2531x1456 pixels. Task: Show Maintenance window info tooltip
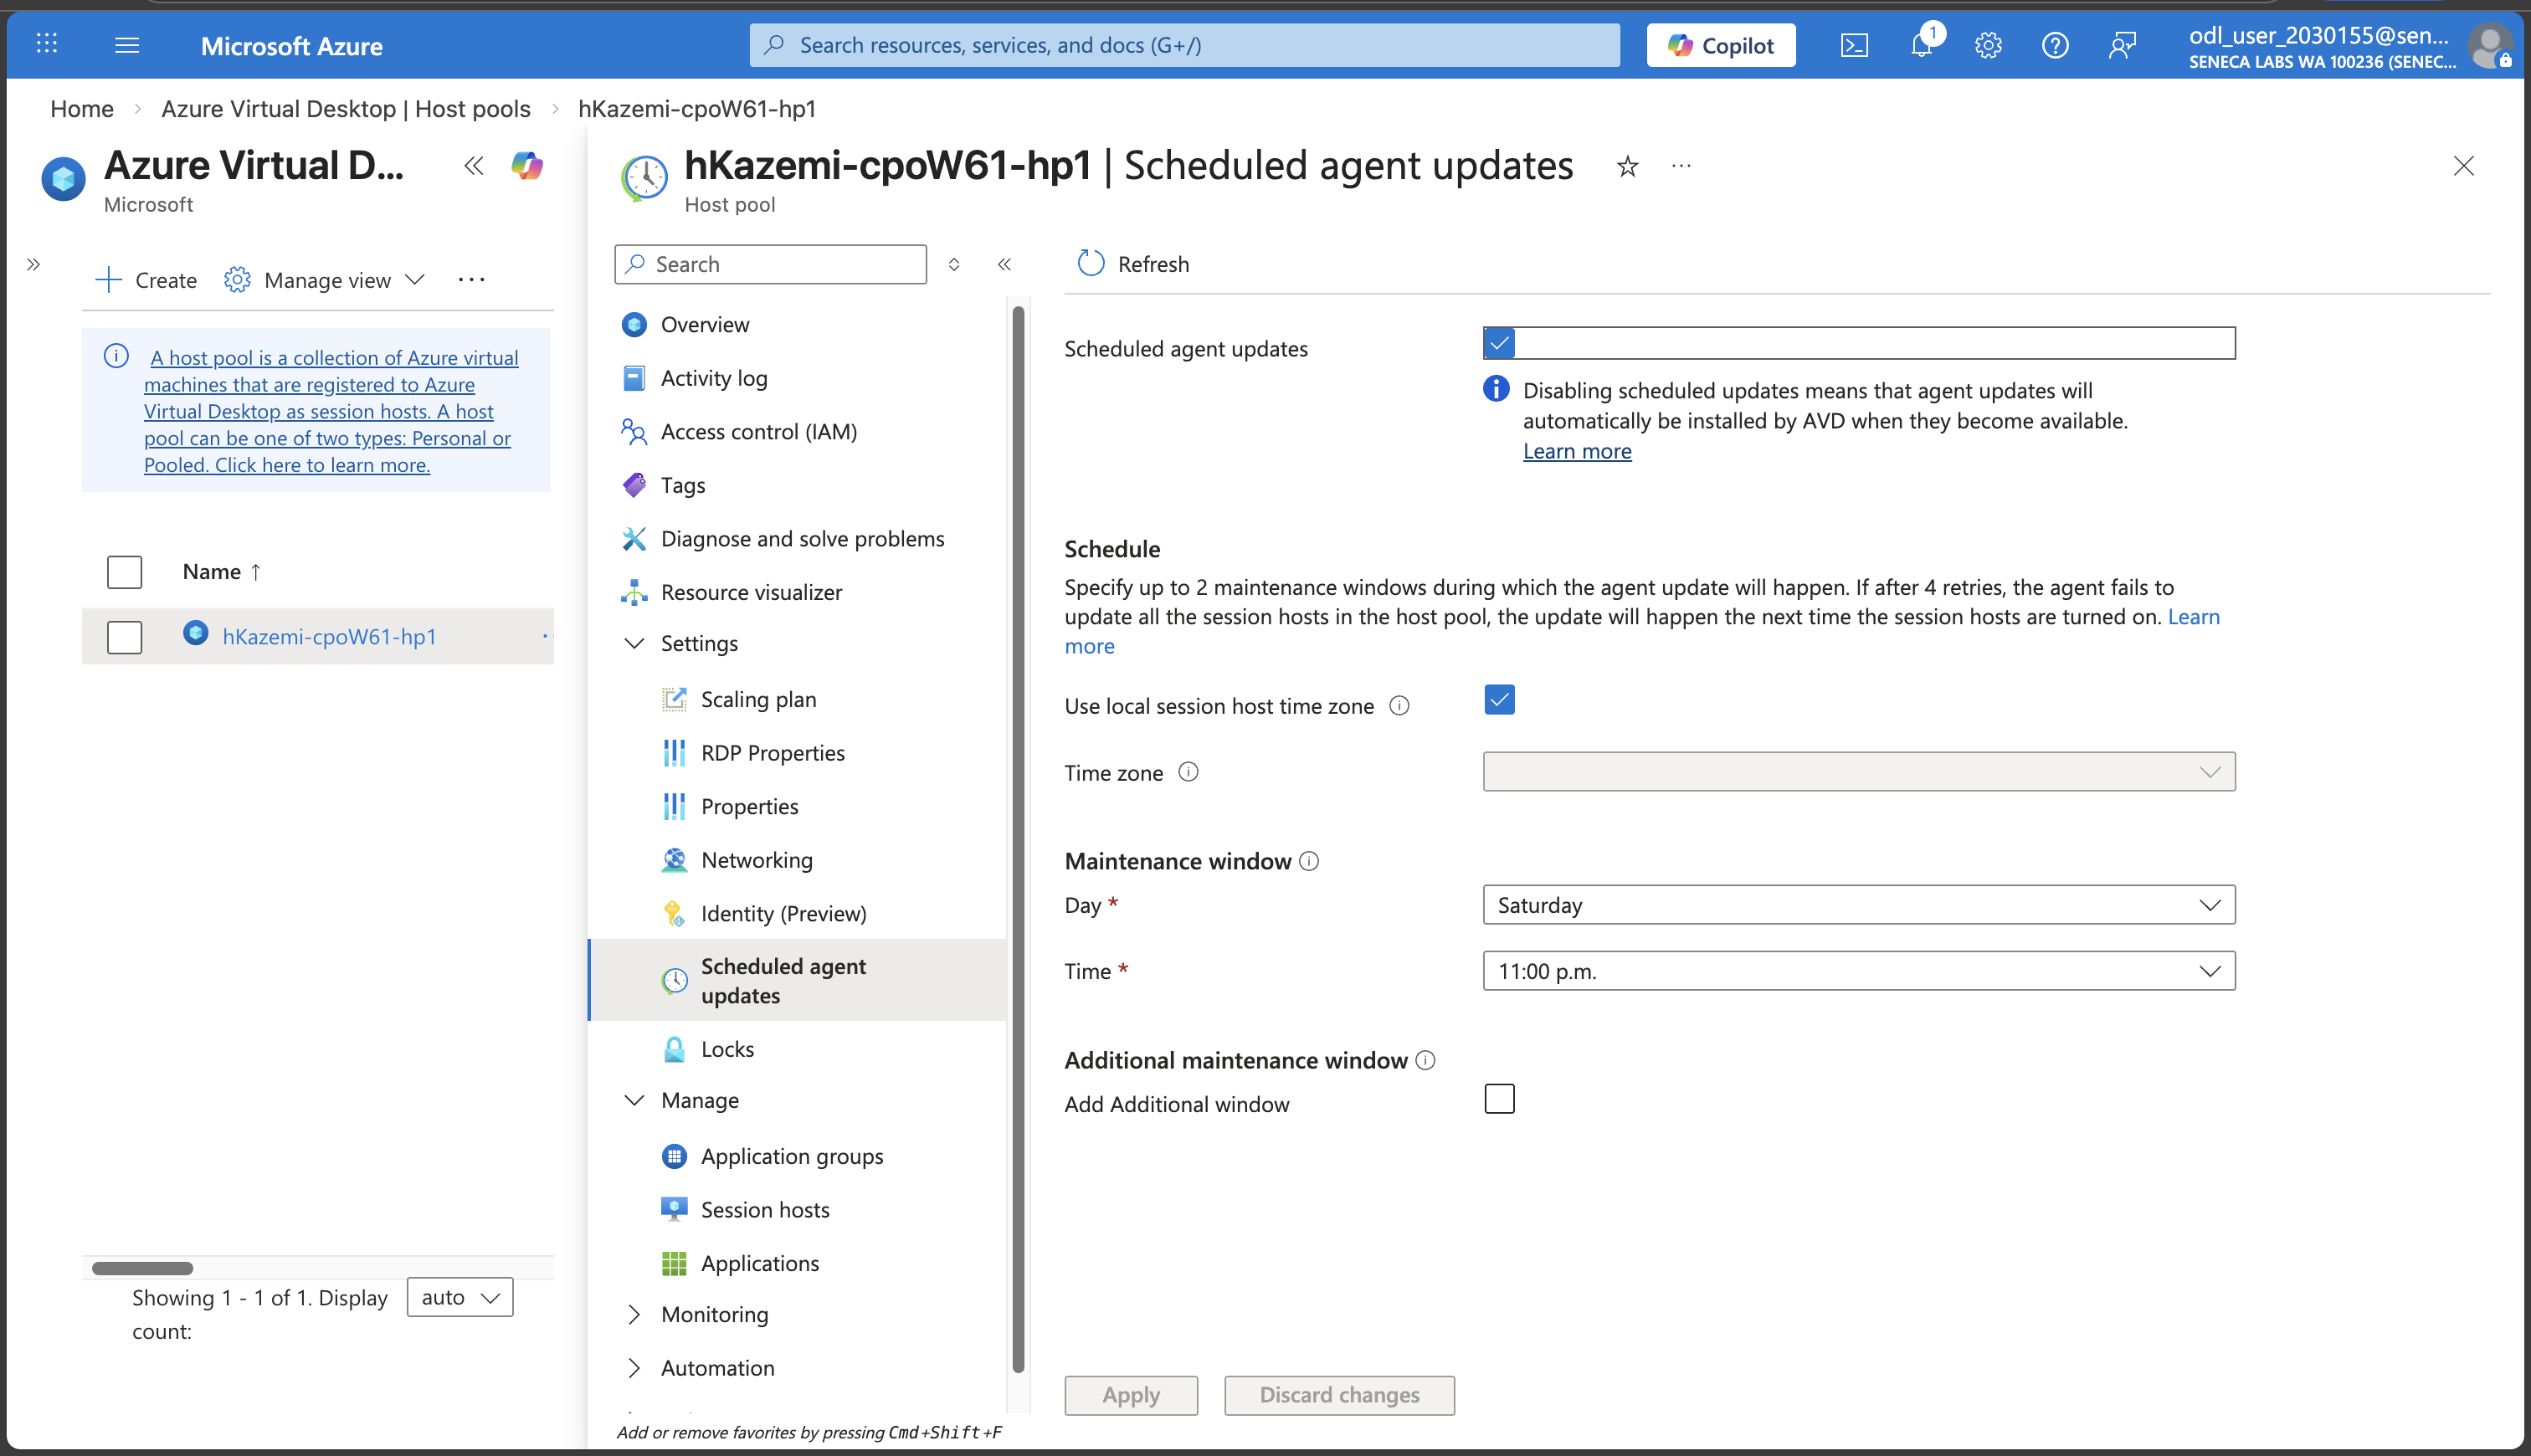click(x=1309, y=861)
